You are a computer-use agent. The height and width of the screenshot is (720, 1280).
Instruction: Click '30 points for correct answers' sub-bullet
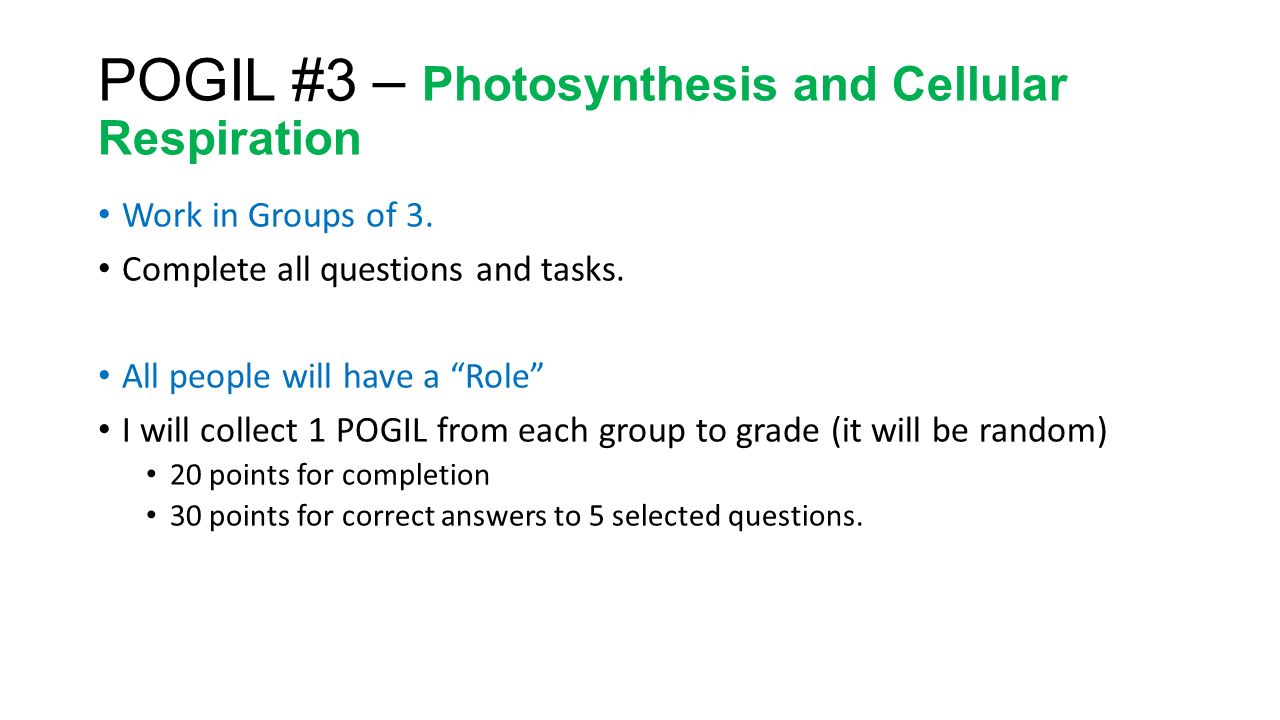(516, 517)
